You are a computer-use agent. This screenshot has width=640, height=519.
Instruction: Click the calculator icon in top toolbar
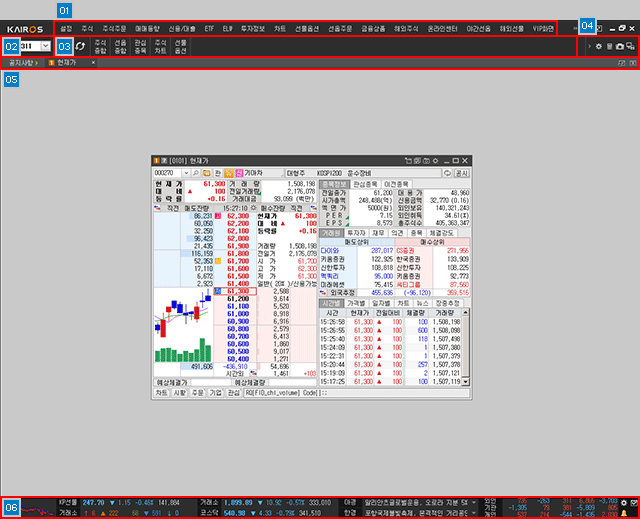pyautogui.click(x=609, y=47)
